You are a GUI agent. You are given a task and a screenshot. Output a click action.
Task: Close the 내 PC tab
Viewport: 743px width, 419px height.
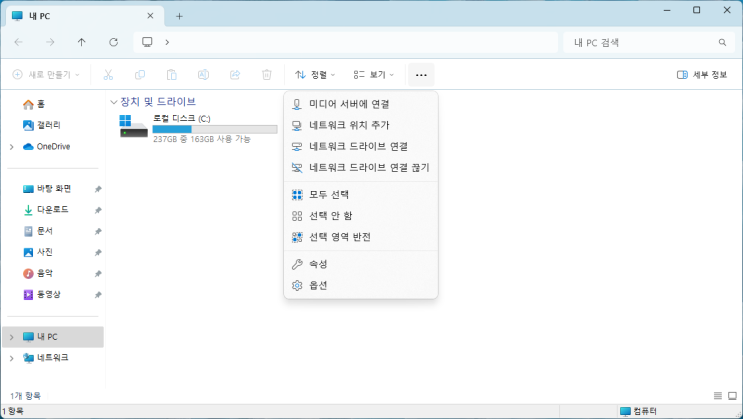(150, 16)
